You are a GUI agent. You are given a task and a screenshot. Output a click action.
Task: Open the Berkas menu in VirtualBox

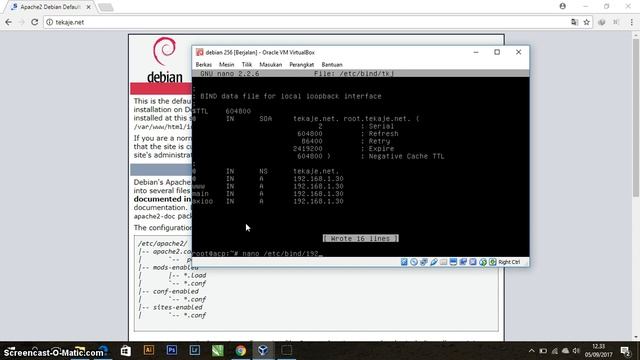tap(203, 64)
